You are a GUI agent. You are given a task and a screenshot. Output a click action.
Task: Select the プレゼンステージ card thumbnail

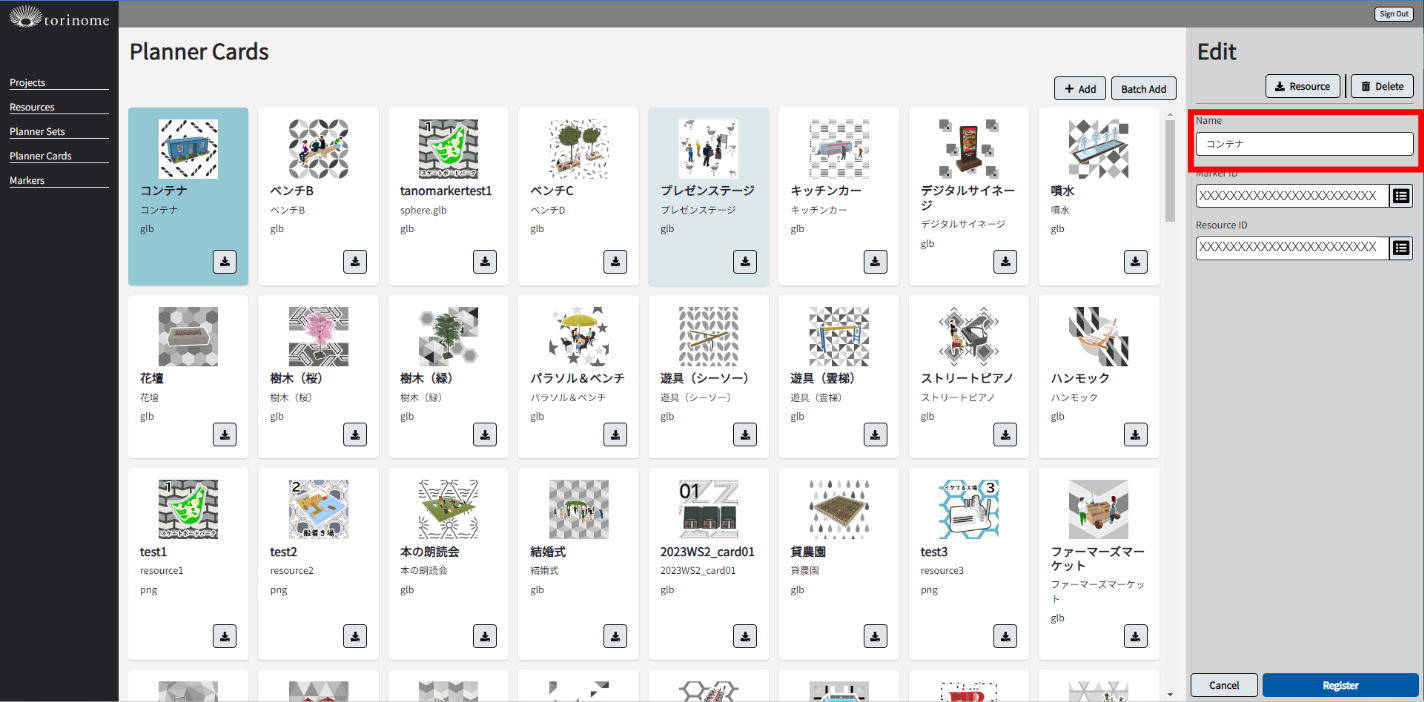708,149
